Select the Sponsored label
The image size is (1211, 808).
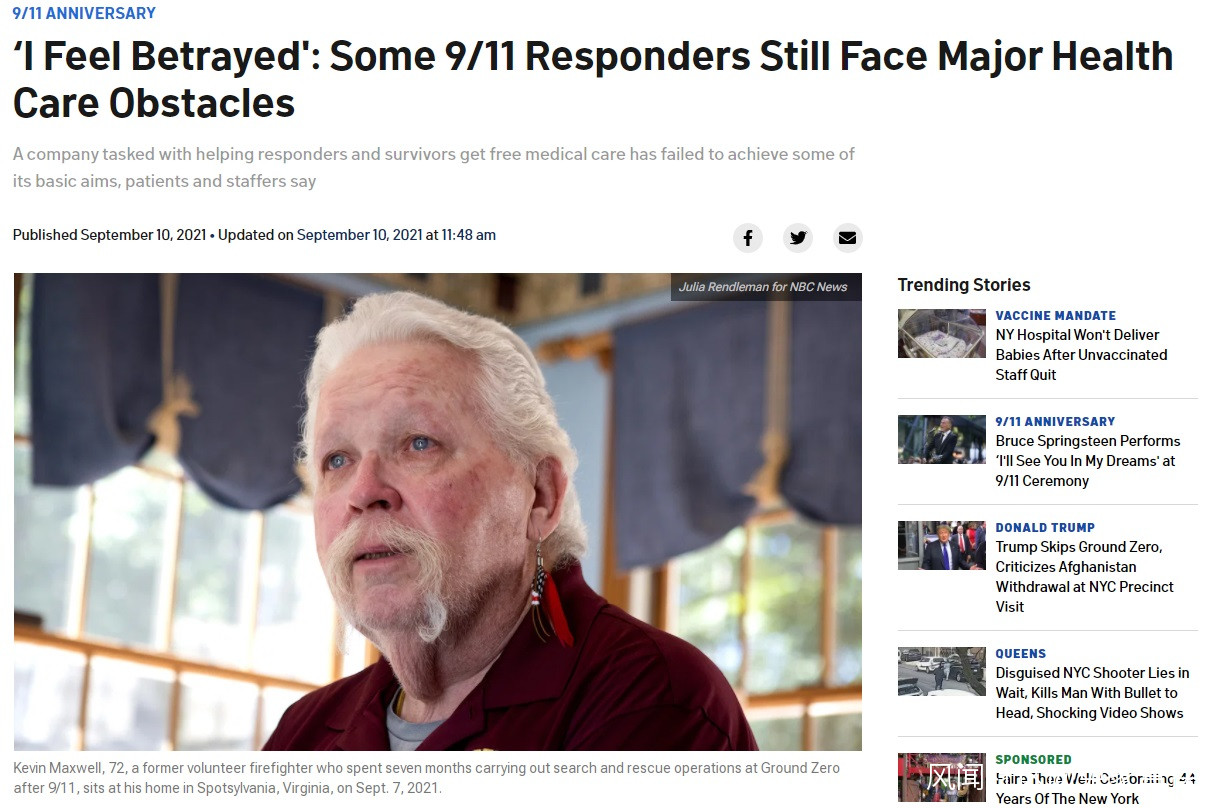(x=1033, y=759)
